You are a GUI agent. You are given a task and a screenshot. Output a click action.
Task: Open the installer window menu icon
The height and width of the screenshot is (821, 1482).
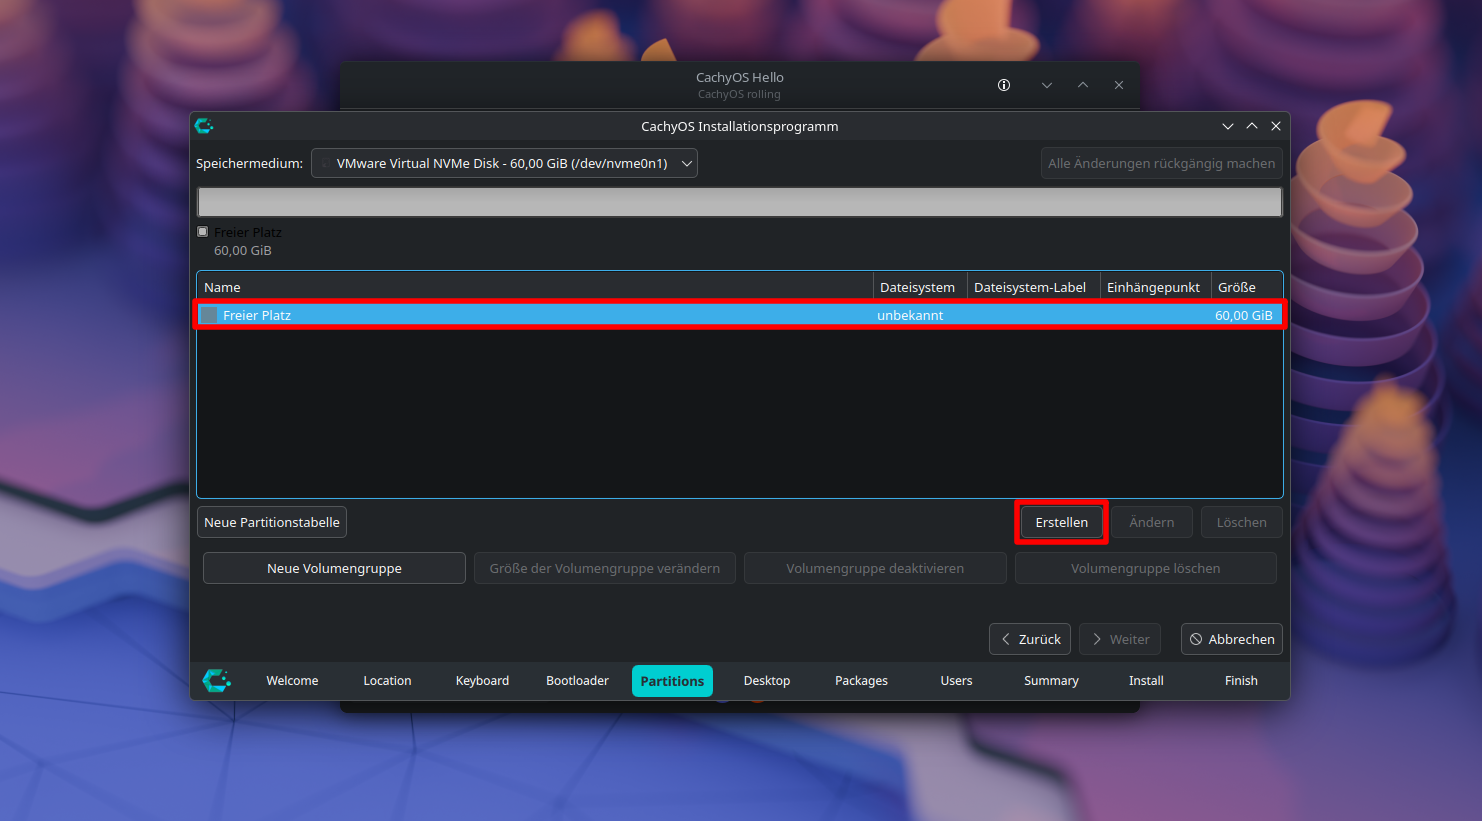204,126
